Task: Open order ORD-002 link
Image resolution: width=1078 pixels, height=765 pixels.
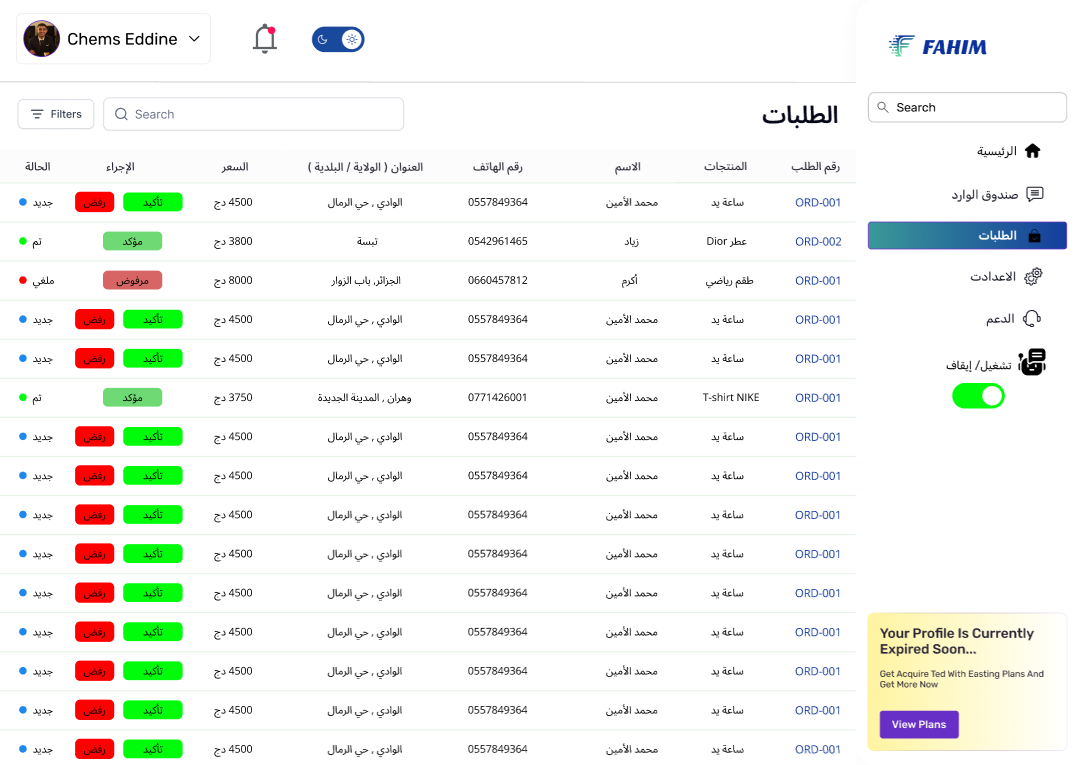Action: coord(818,241)
